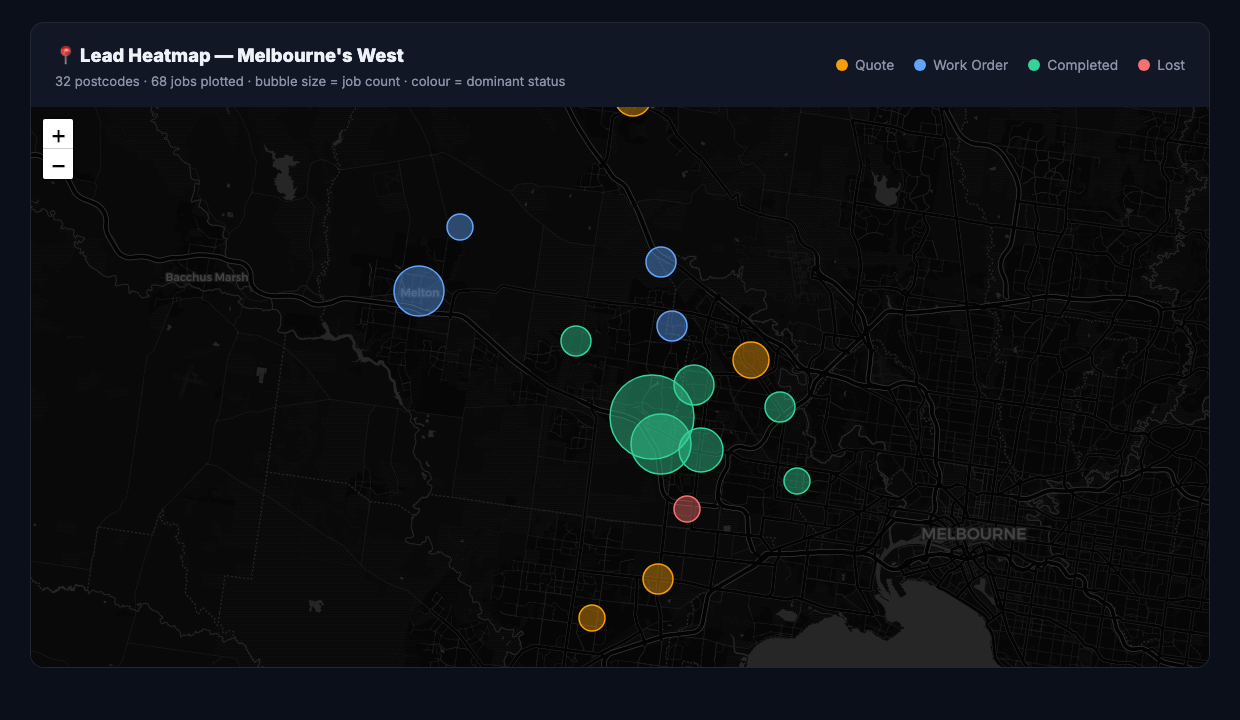Select the green bubble closest to the MELBOURNE label

point(797,481)
